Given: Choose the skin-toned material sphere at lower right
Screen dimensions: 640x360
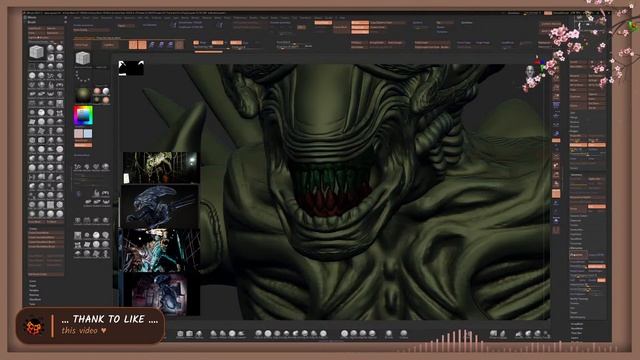Looking at the screenshot, I should [x=106, y=100].
